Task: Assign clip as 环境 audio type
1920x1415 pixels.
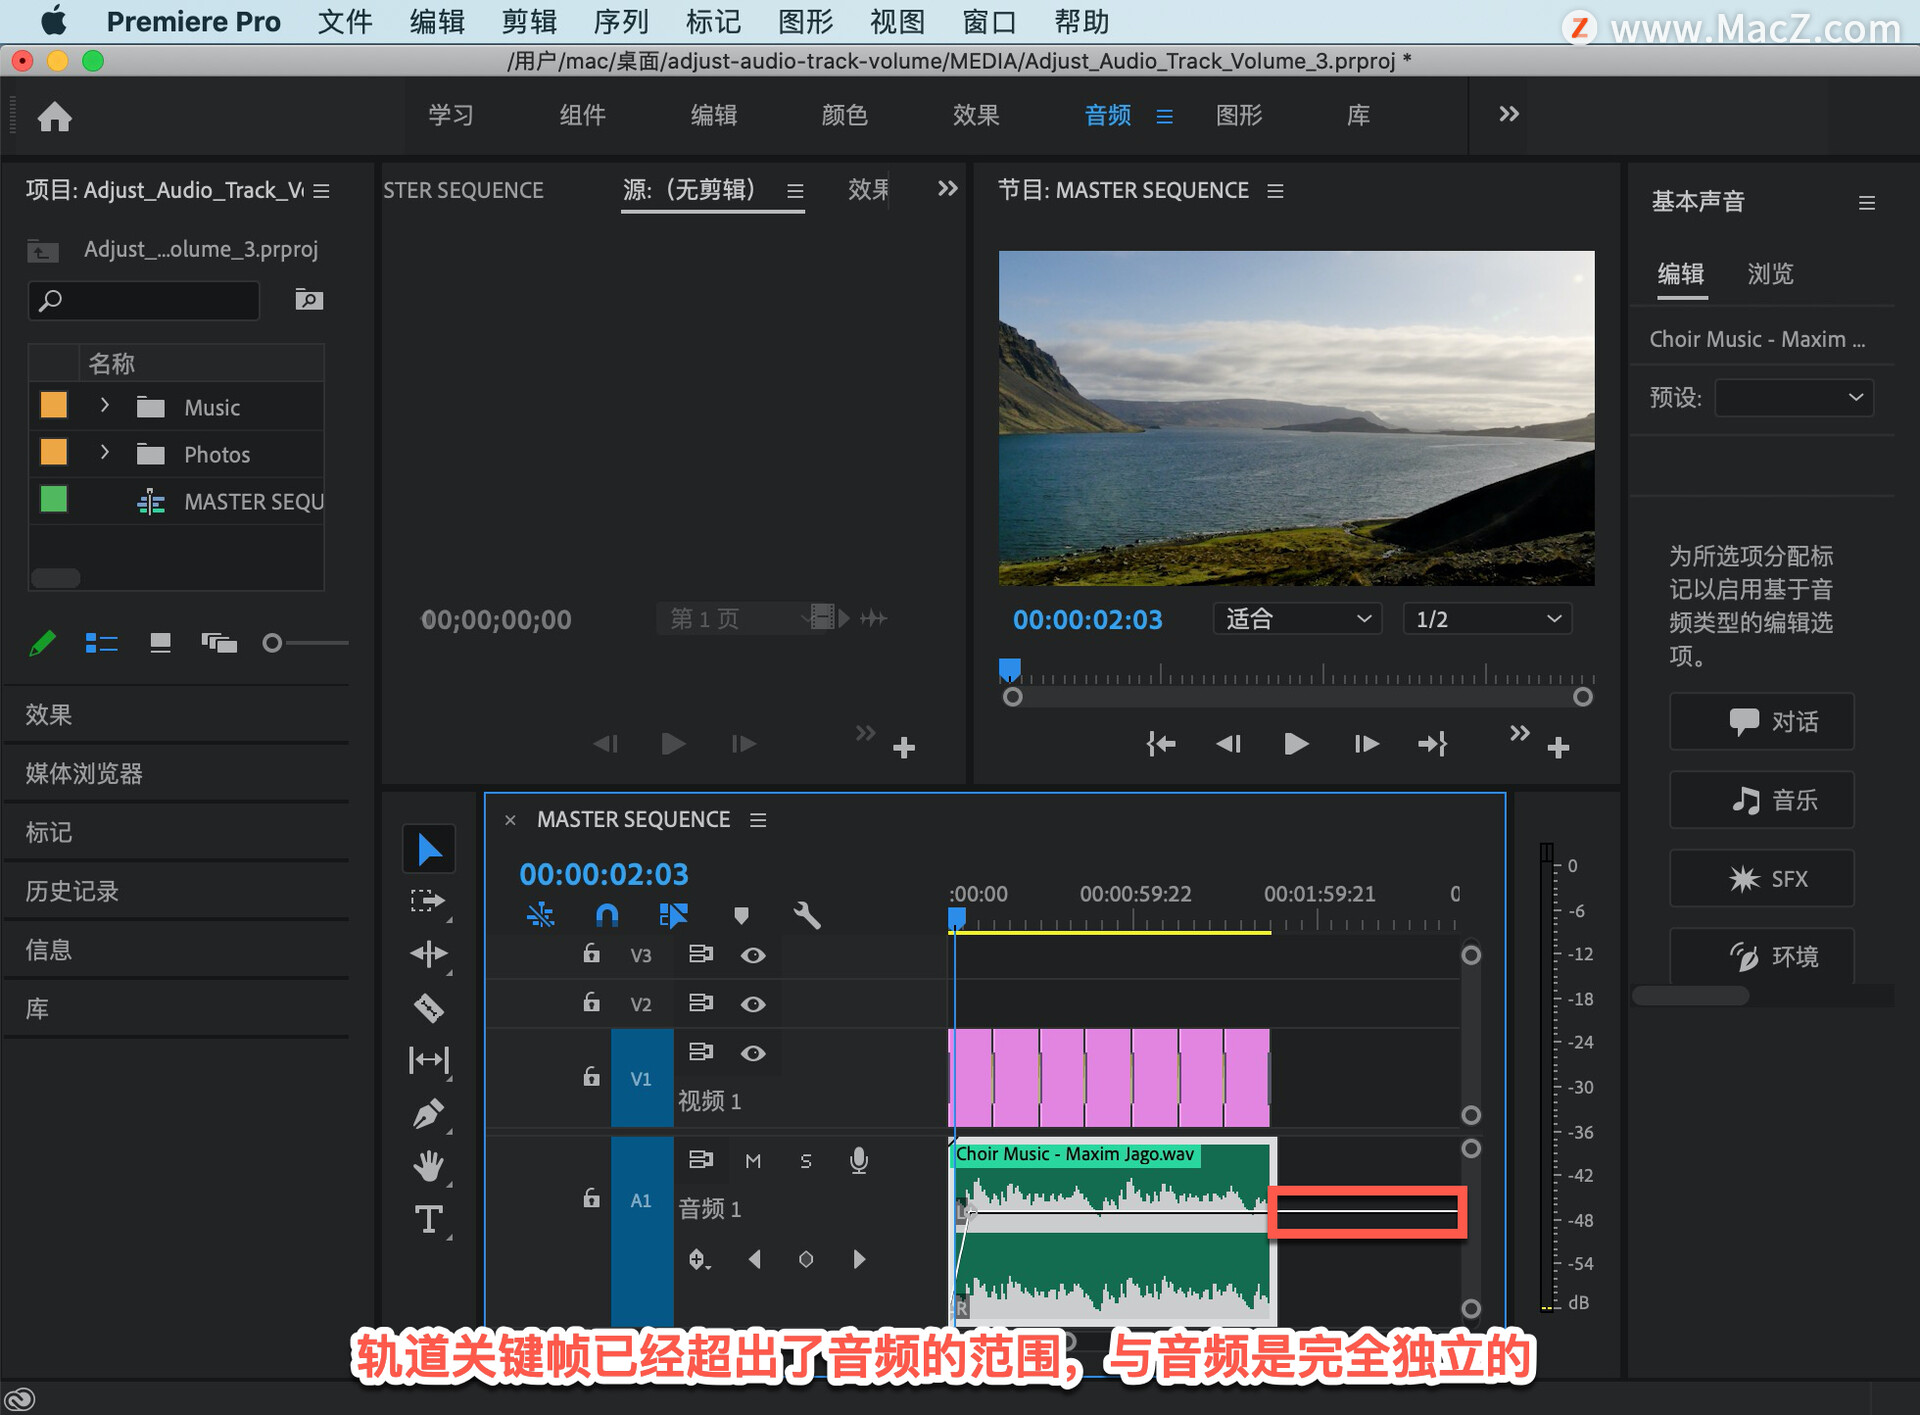Action: pos(1762,957)
